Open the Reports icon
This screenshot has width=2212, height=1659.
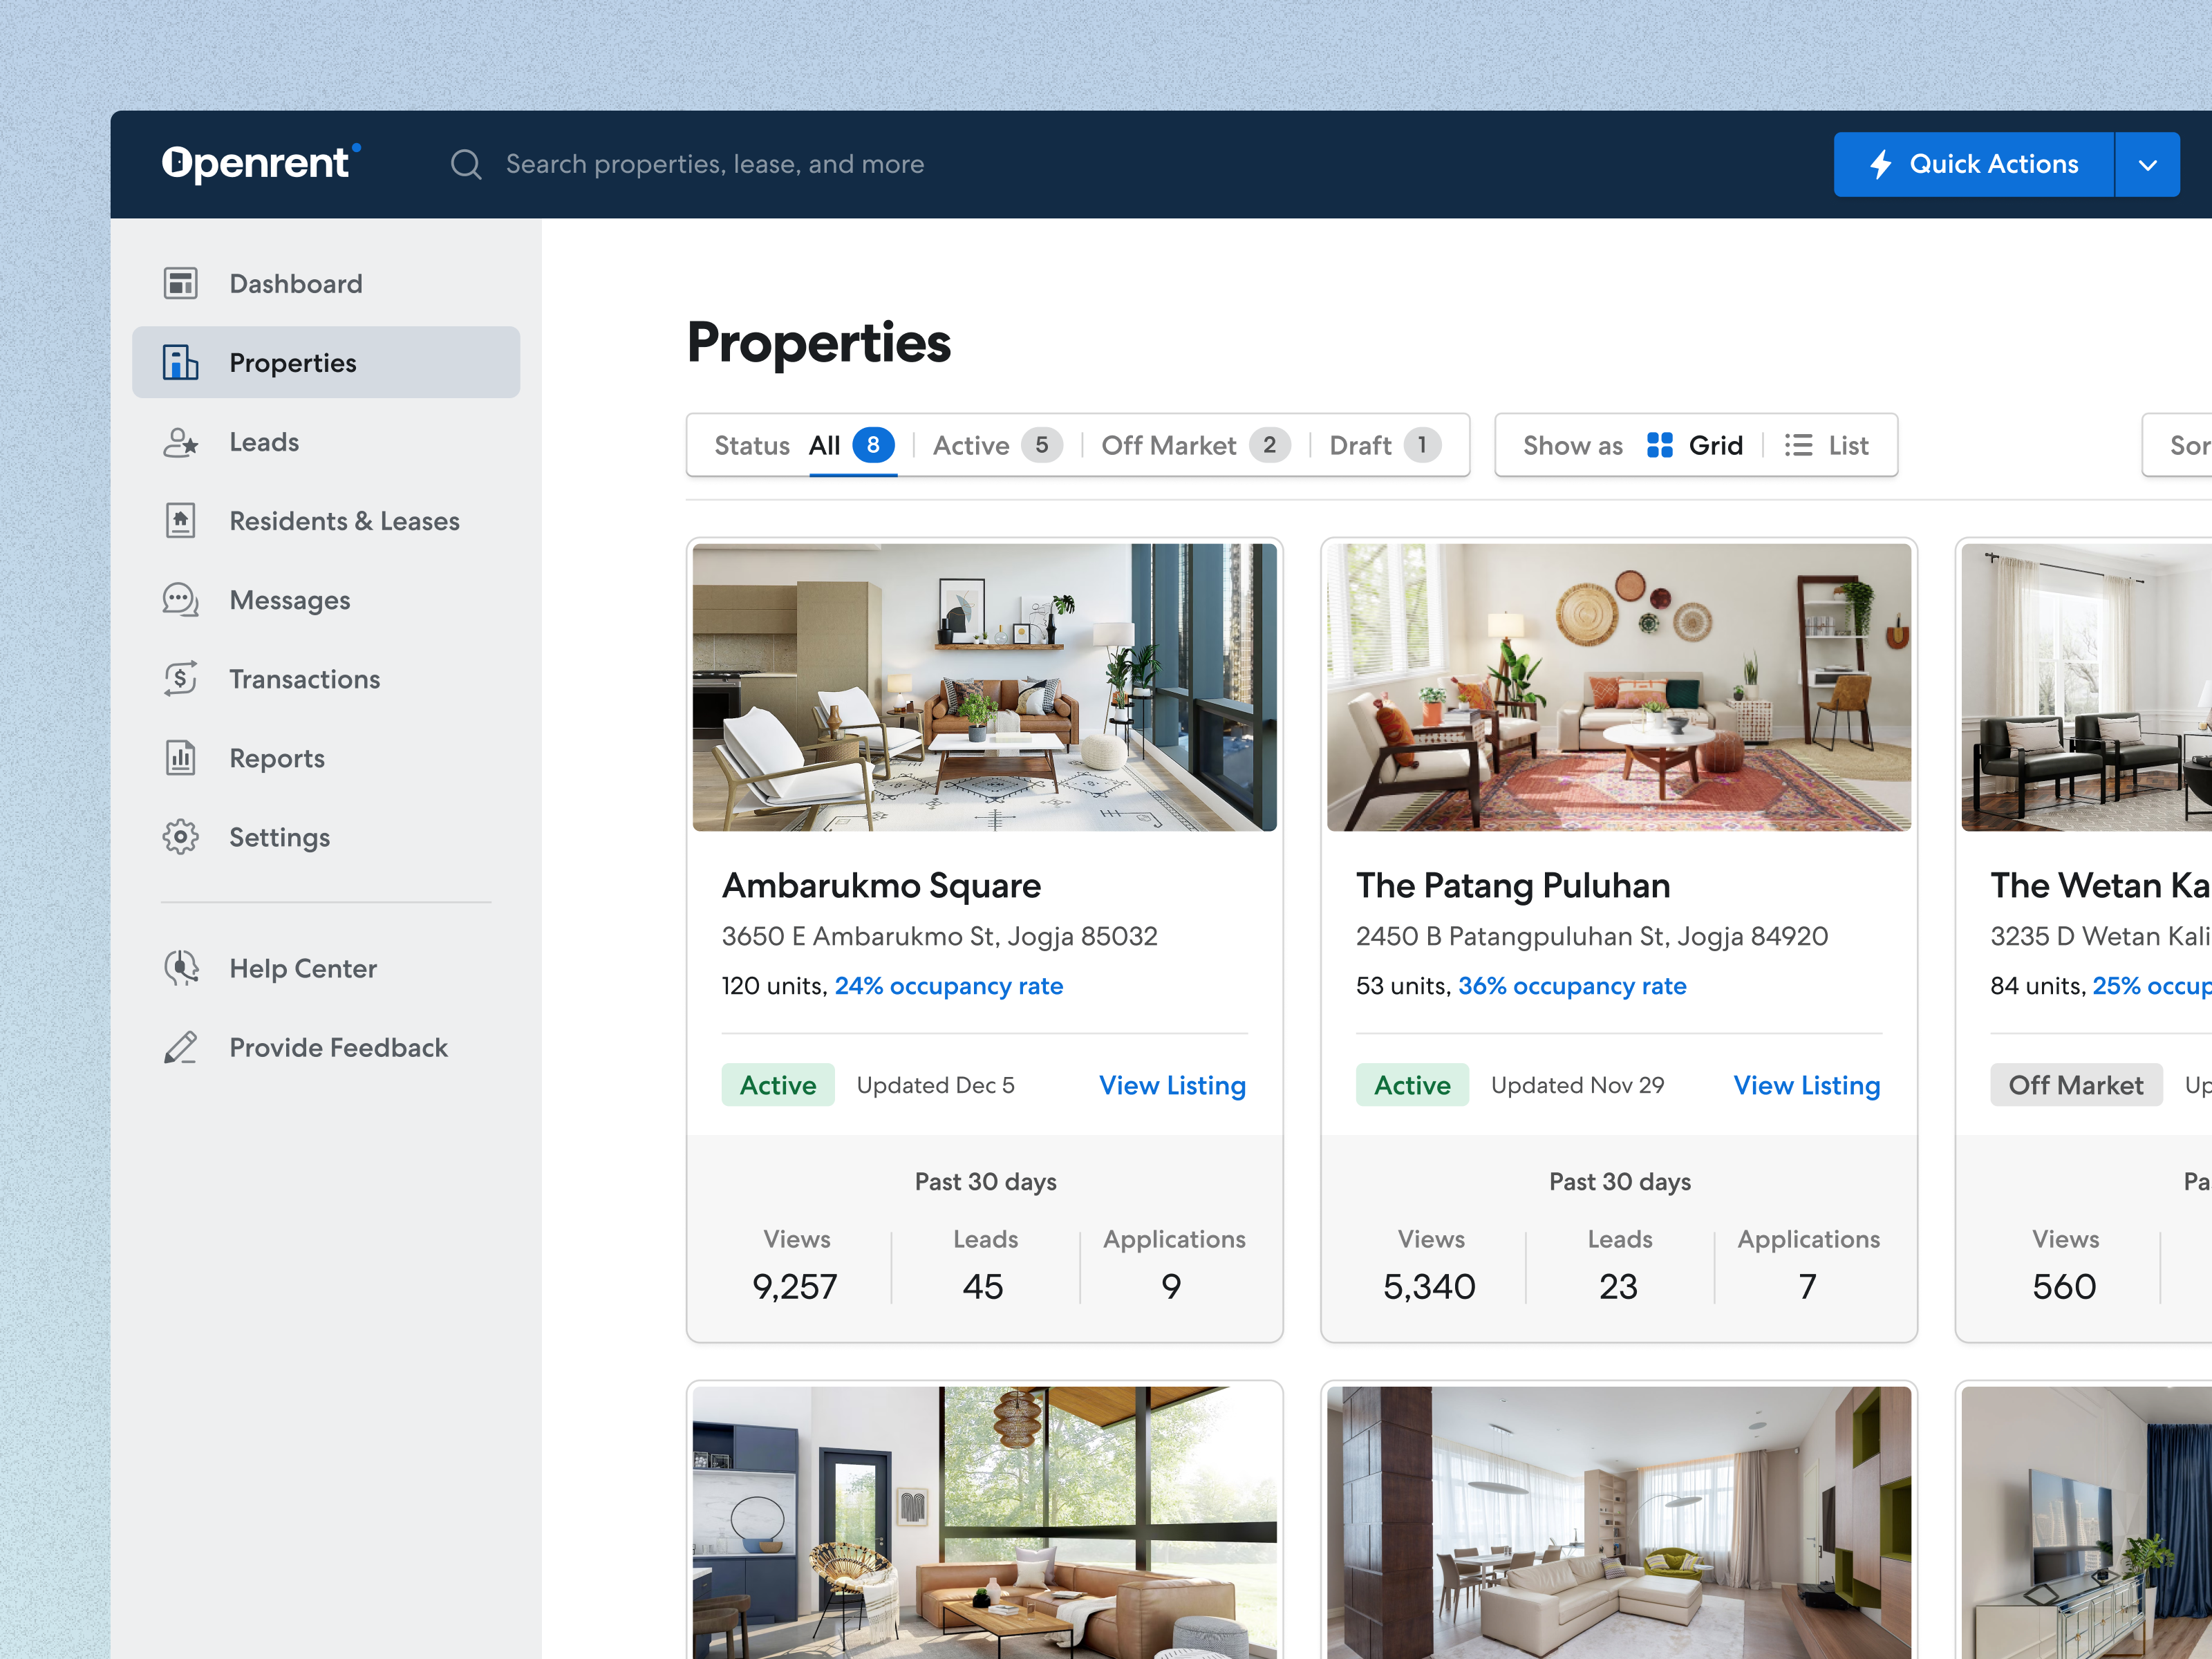click(x=181, y=757)
